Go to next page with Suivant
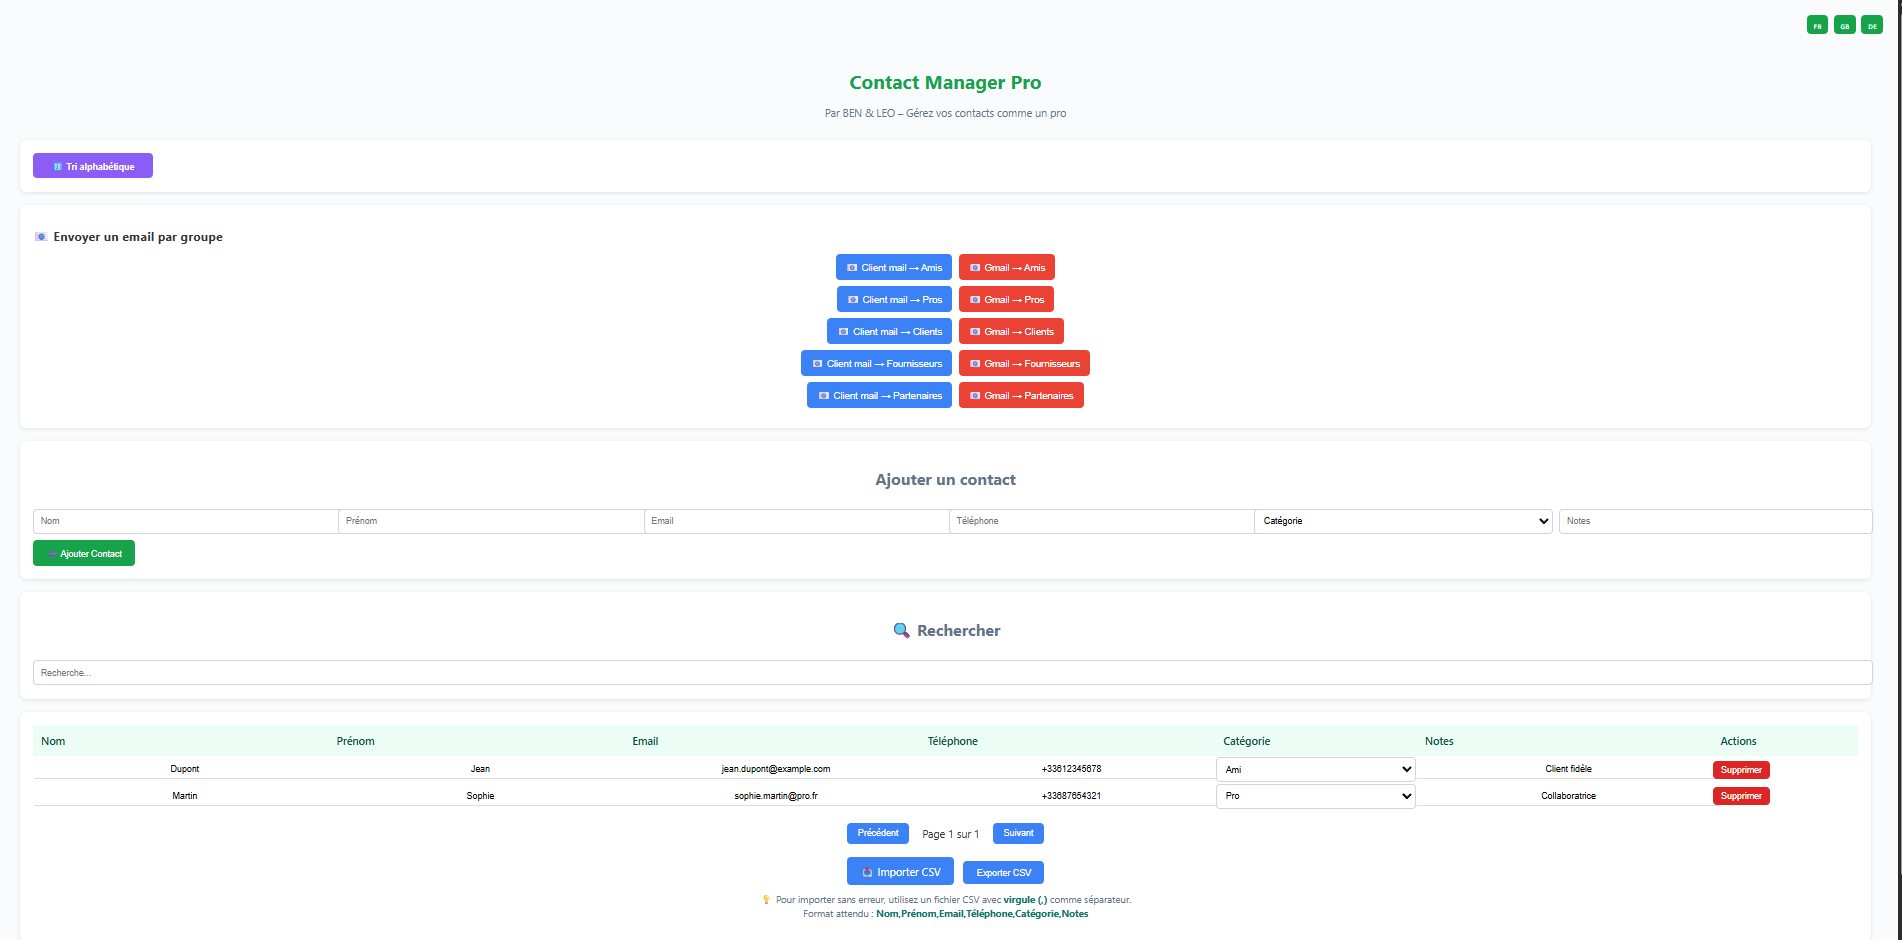 pyautogui.click(x=1018, y=833)
